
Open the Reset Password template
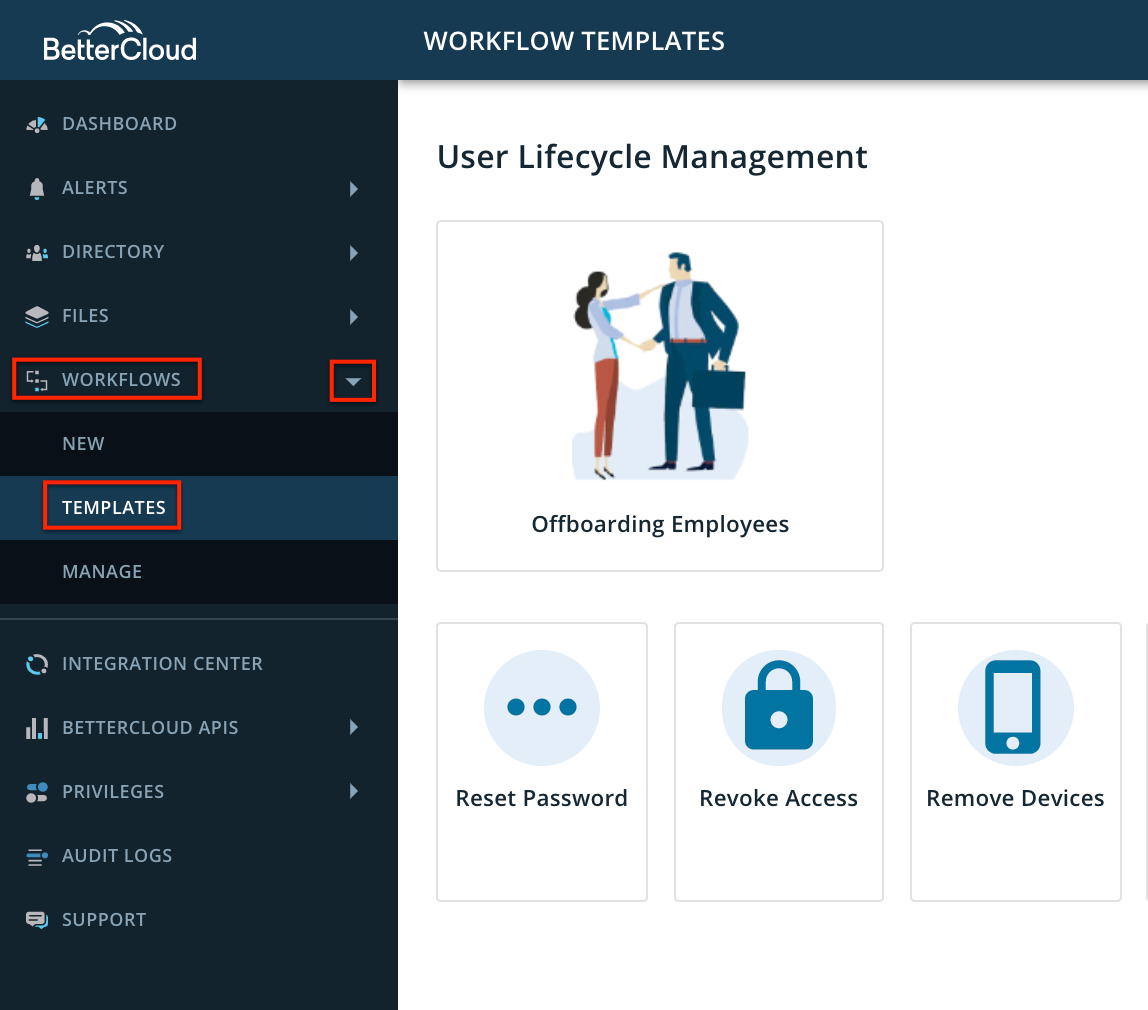tap(541, 761)
